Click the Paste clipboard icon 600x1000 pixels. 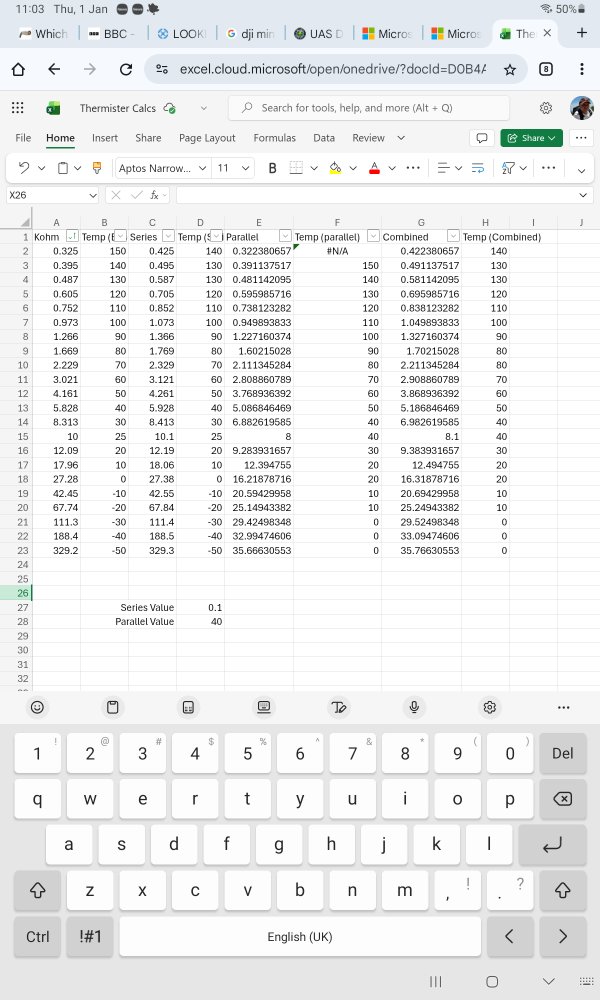tap(62, 168)
